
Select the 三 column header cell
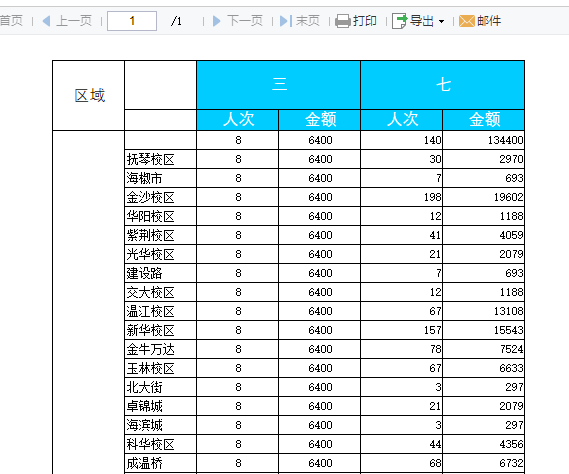(x=278, y=85)
